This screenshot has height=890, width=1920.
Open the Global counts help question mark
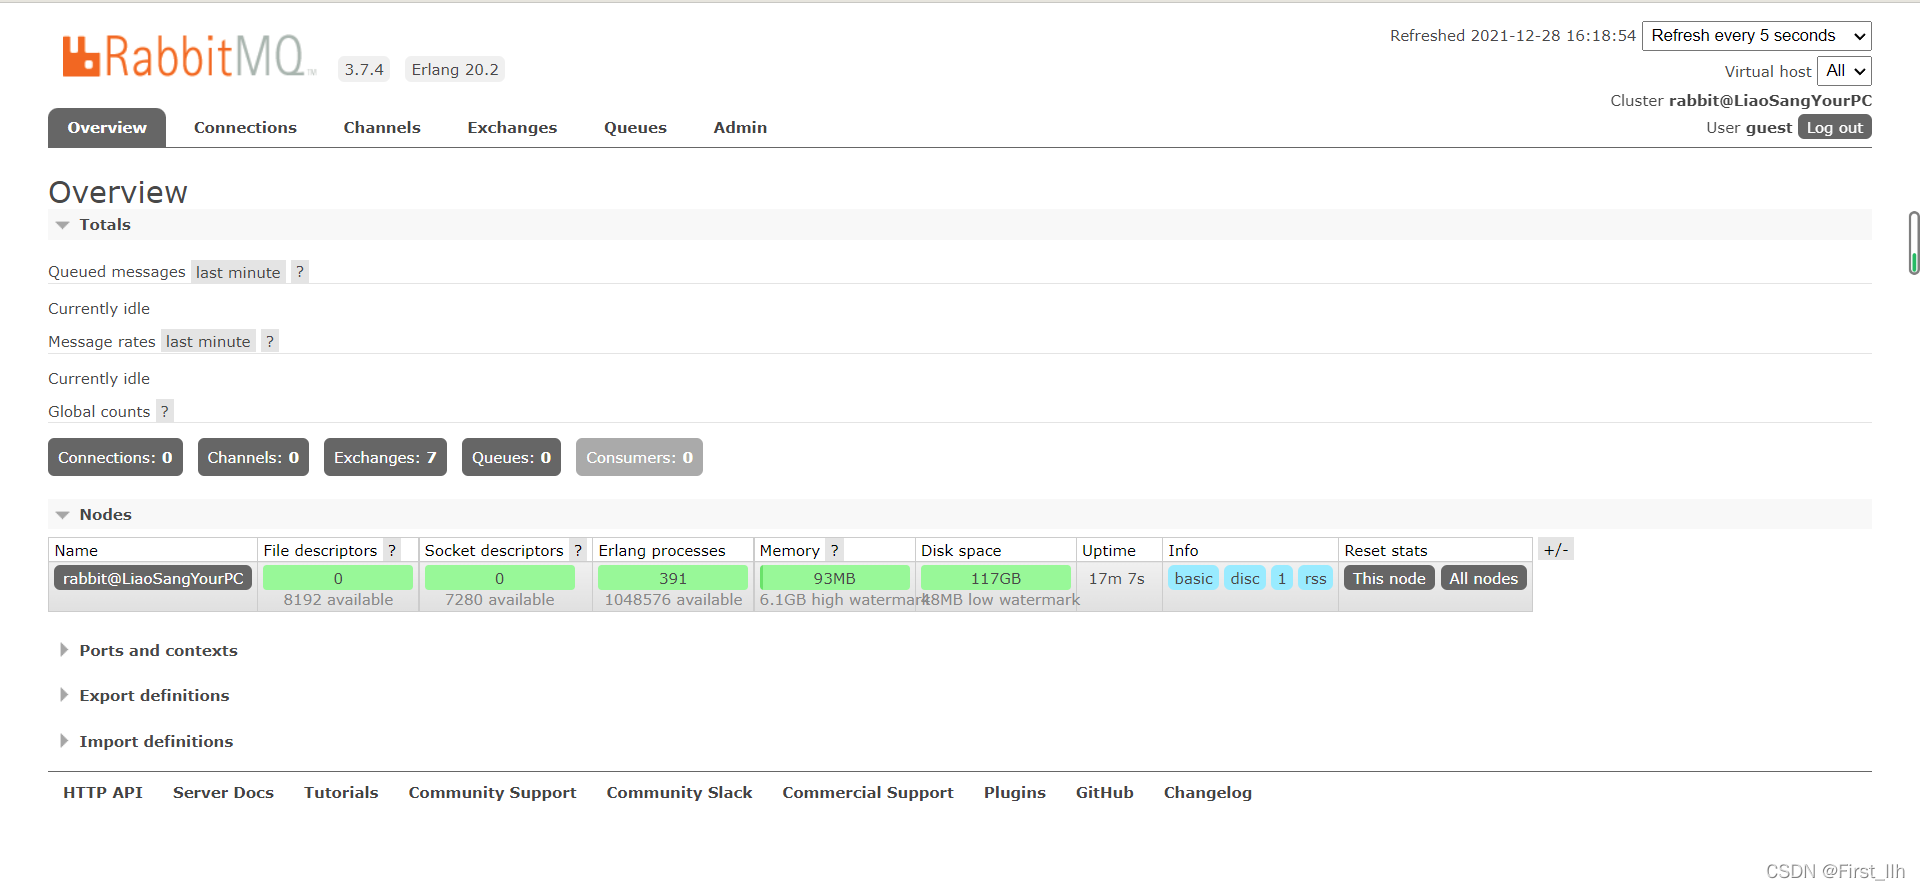pyautogui.click(x=165, y=412)
